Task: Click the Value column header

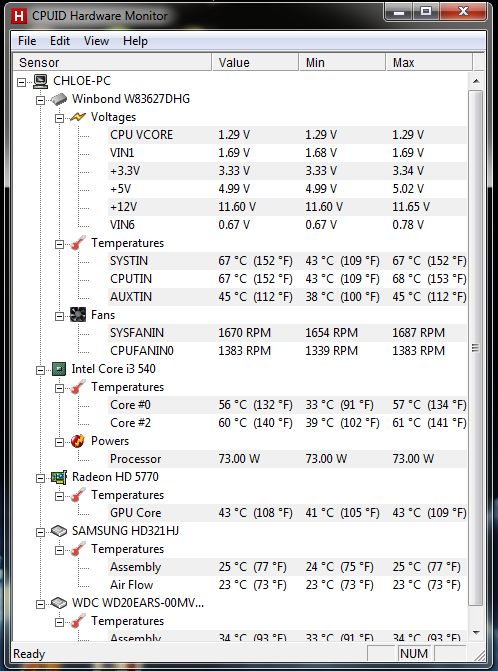Action: (255, 62)
